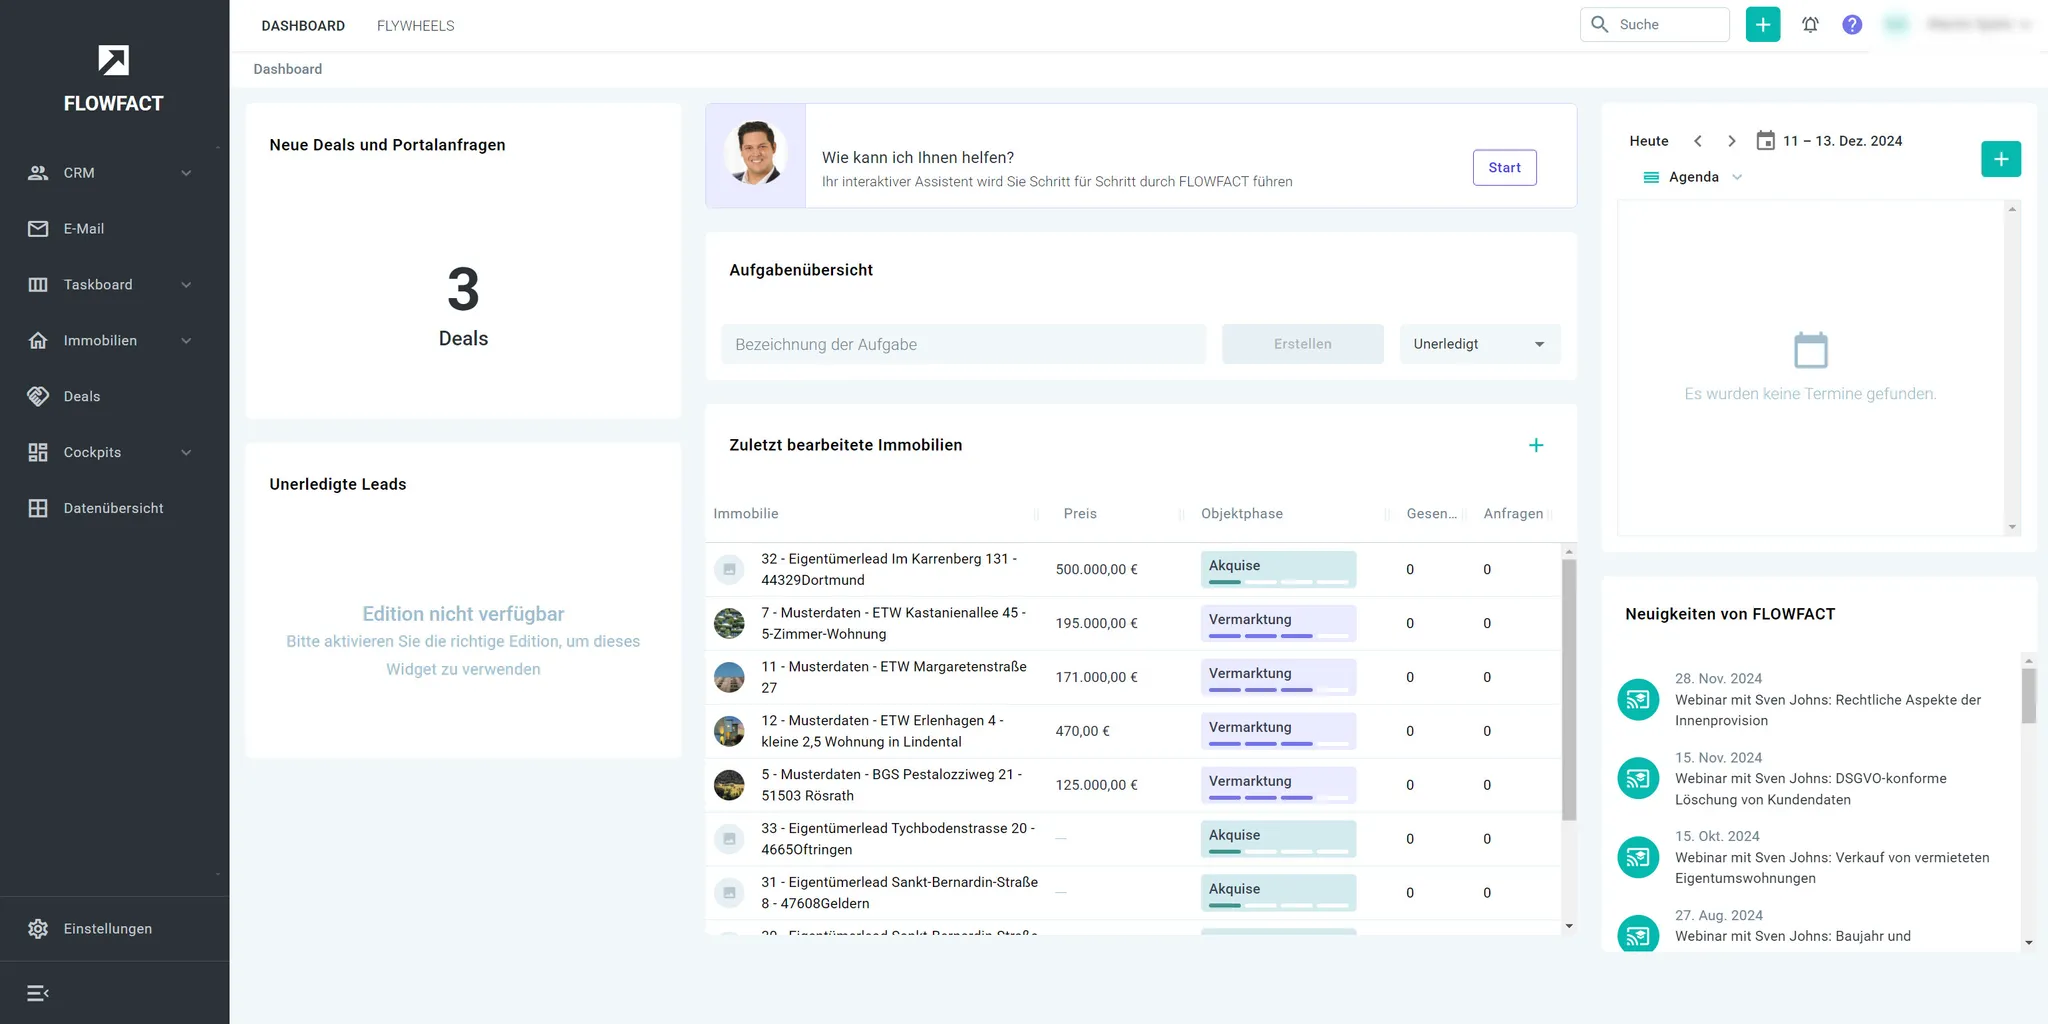The width and height of the screenshot is (2048, 1024).
Task: Click the Datenübersicht grid icon
Action: (x=38, y=509)
